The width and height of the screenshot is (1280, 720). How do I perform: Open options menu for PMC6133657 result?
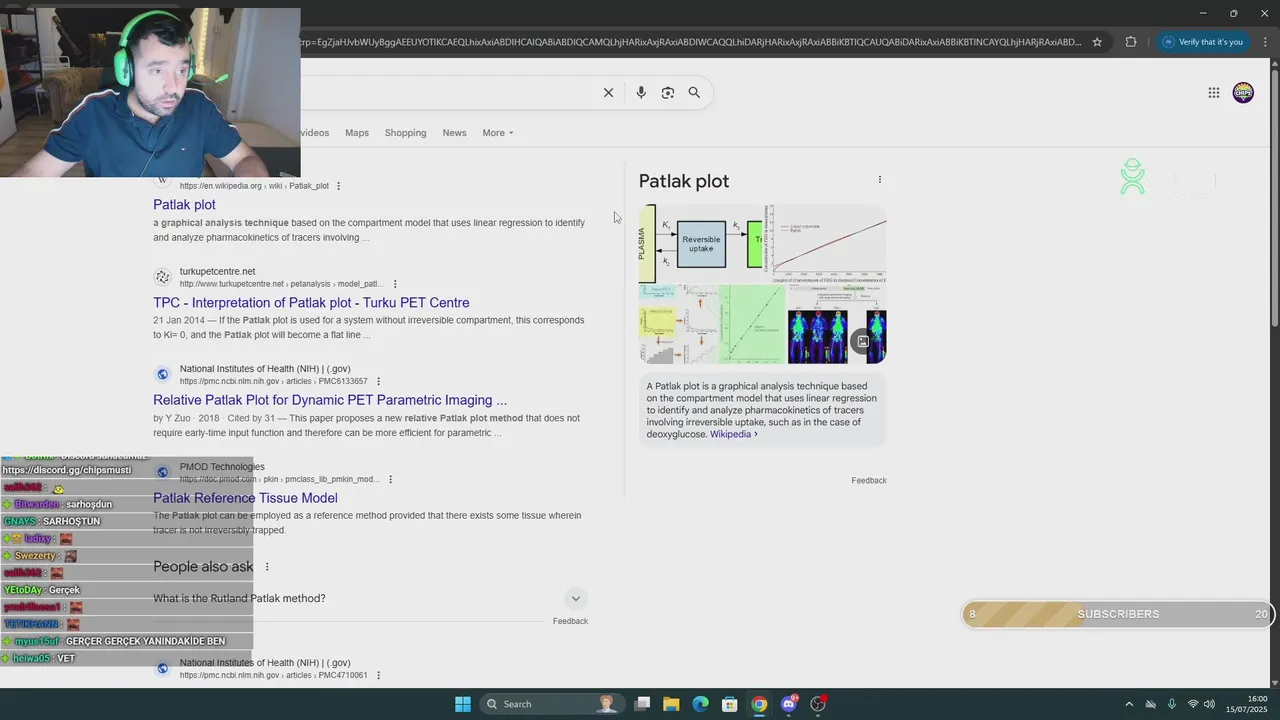click(378, 382)
